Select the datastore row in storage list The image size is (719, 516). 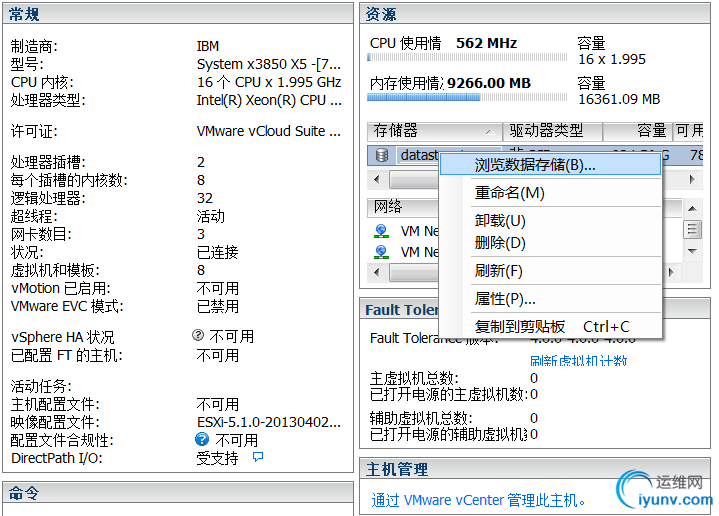[x=535, y=155]
